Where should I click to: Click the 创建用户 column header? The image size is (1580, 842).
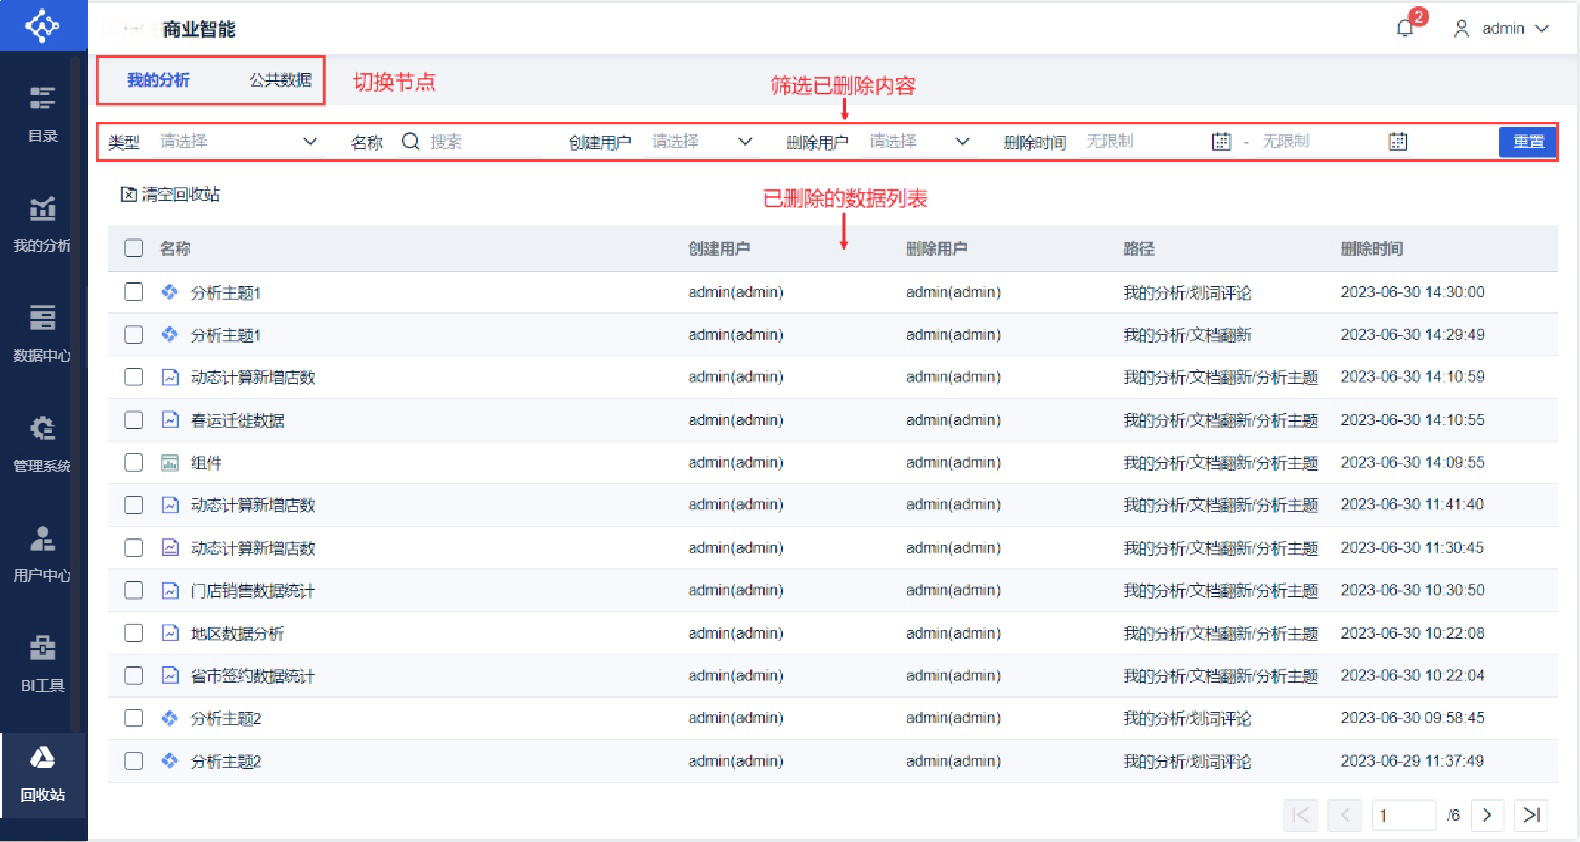(x=718, y=249)
